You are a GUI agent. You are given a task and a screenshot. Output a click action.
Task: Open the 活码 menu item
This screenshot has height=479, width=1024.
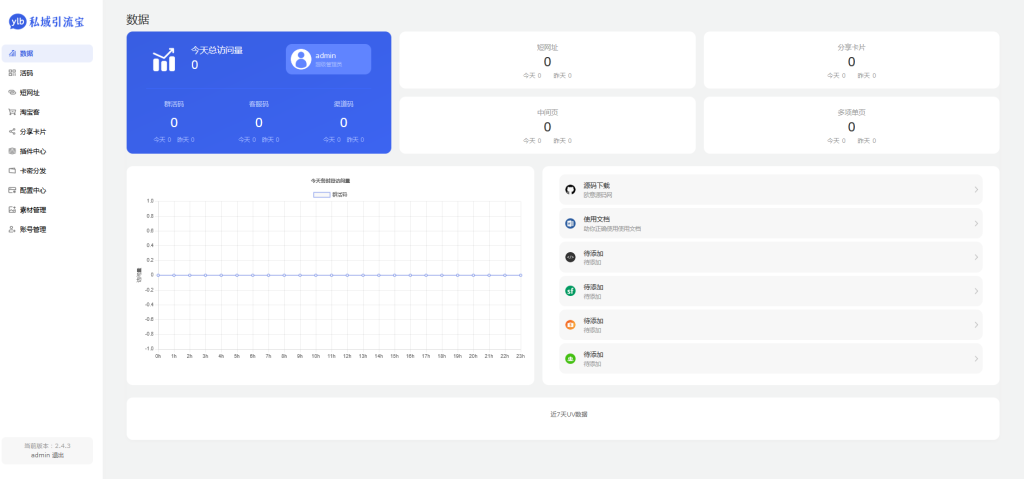click(x=27, y=73)
